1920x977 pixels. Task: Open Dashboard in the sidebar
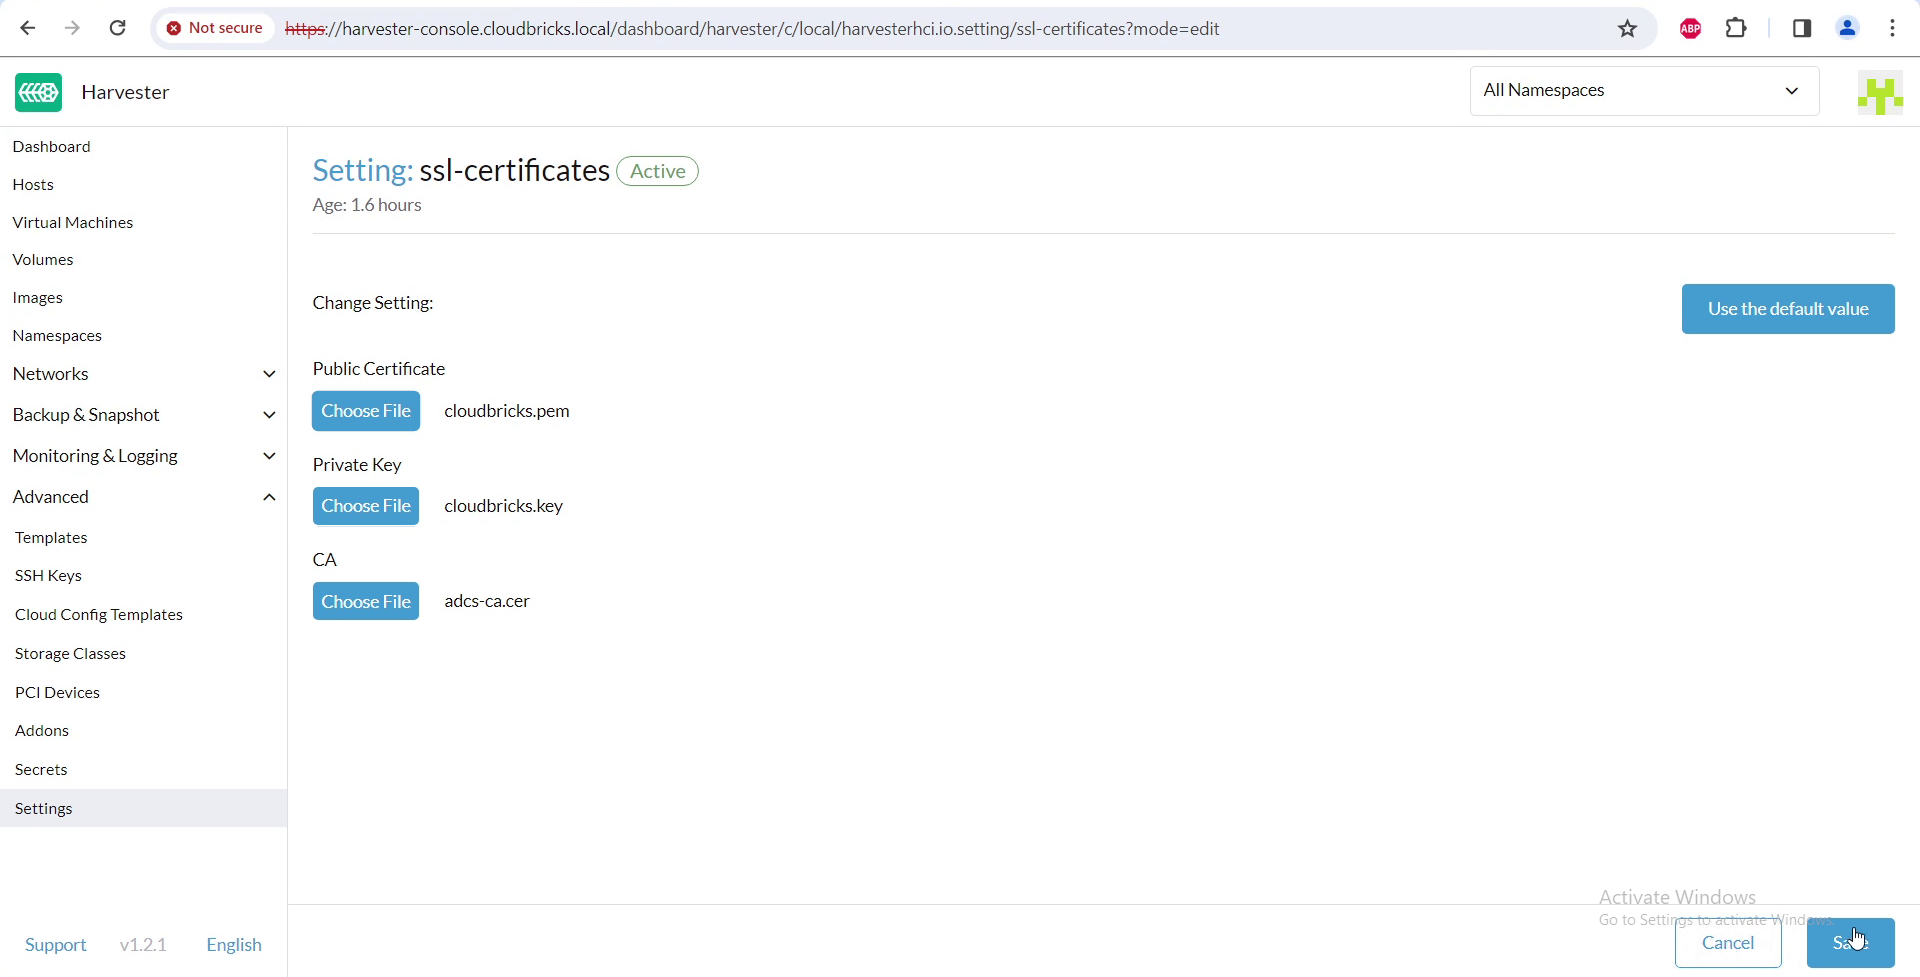52,146
